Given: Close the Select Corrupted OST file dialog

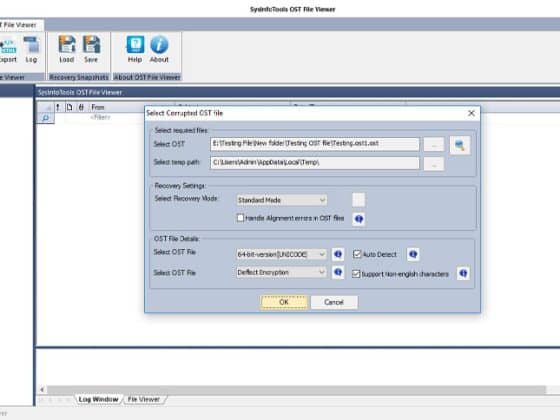Looking at the screenshot, I should [471, 113].
